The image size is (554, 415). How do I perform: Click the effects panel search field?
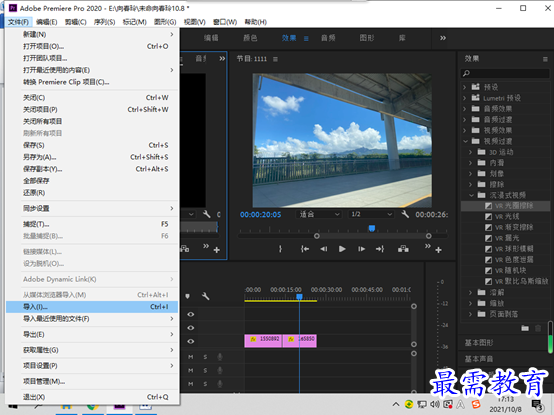click(506, 73)
